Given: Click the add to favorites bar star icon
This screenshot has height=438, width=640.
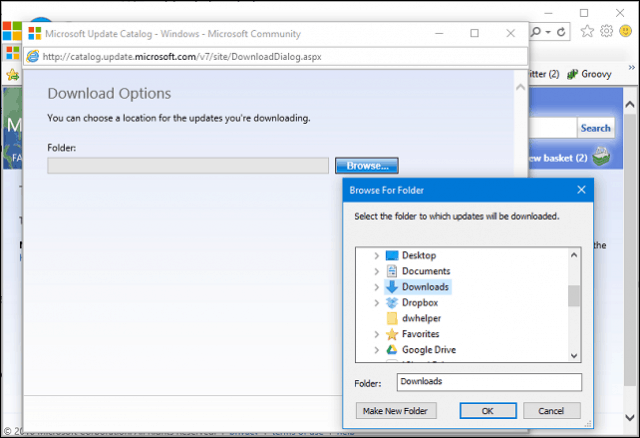Looking at the screenshot, I should click(x=13, y=74).
